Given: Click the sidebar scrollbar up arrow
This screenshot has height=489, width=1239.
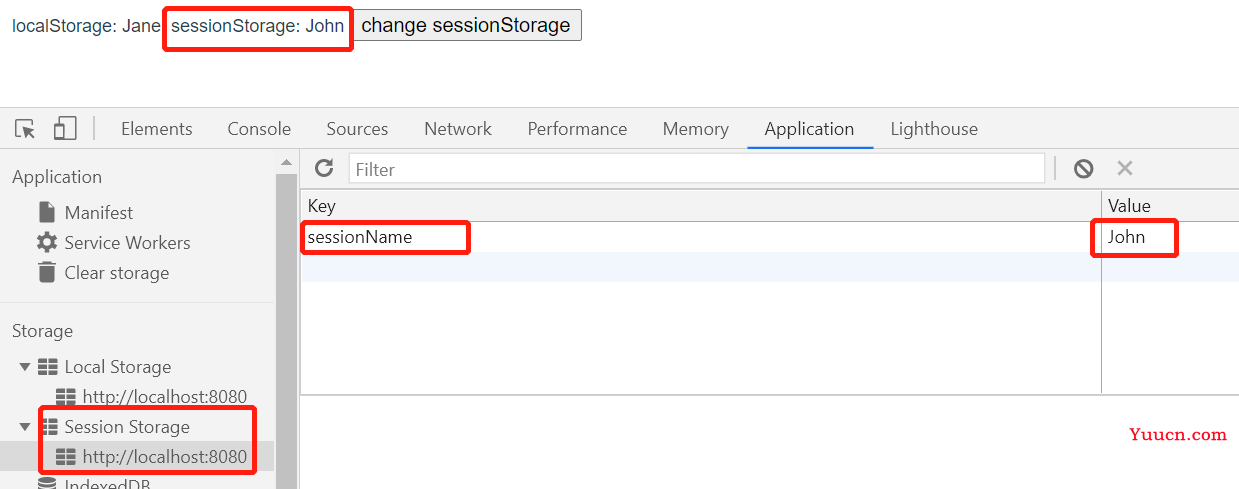Looking at the screenshot, I should pyautogui.click(x=286, y=162).
